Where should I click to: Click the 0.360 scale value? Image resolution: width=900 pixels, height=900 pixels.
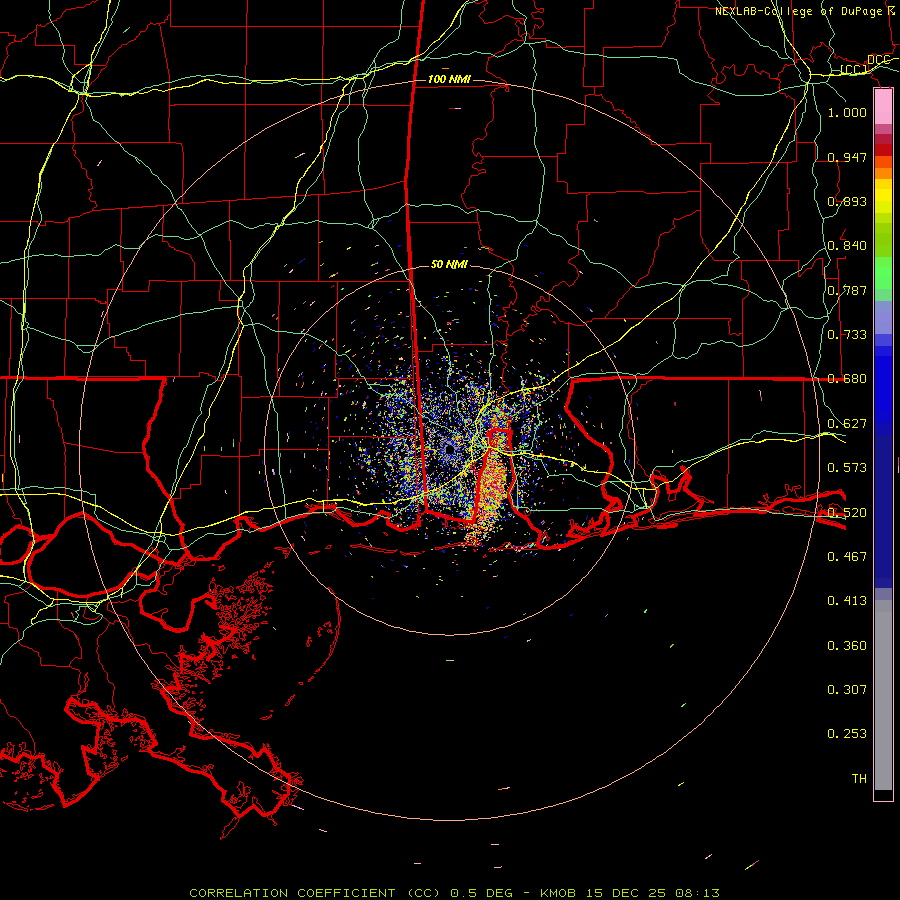(847, 645)
